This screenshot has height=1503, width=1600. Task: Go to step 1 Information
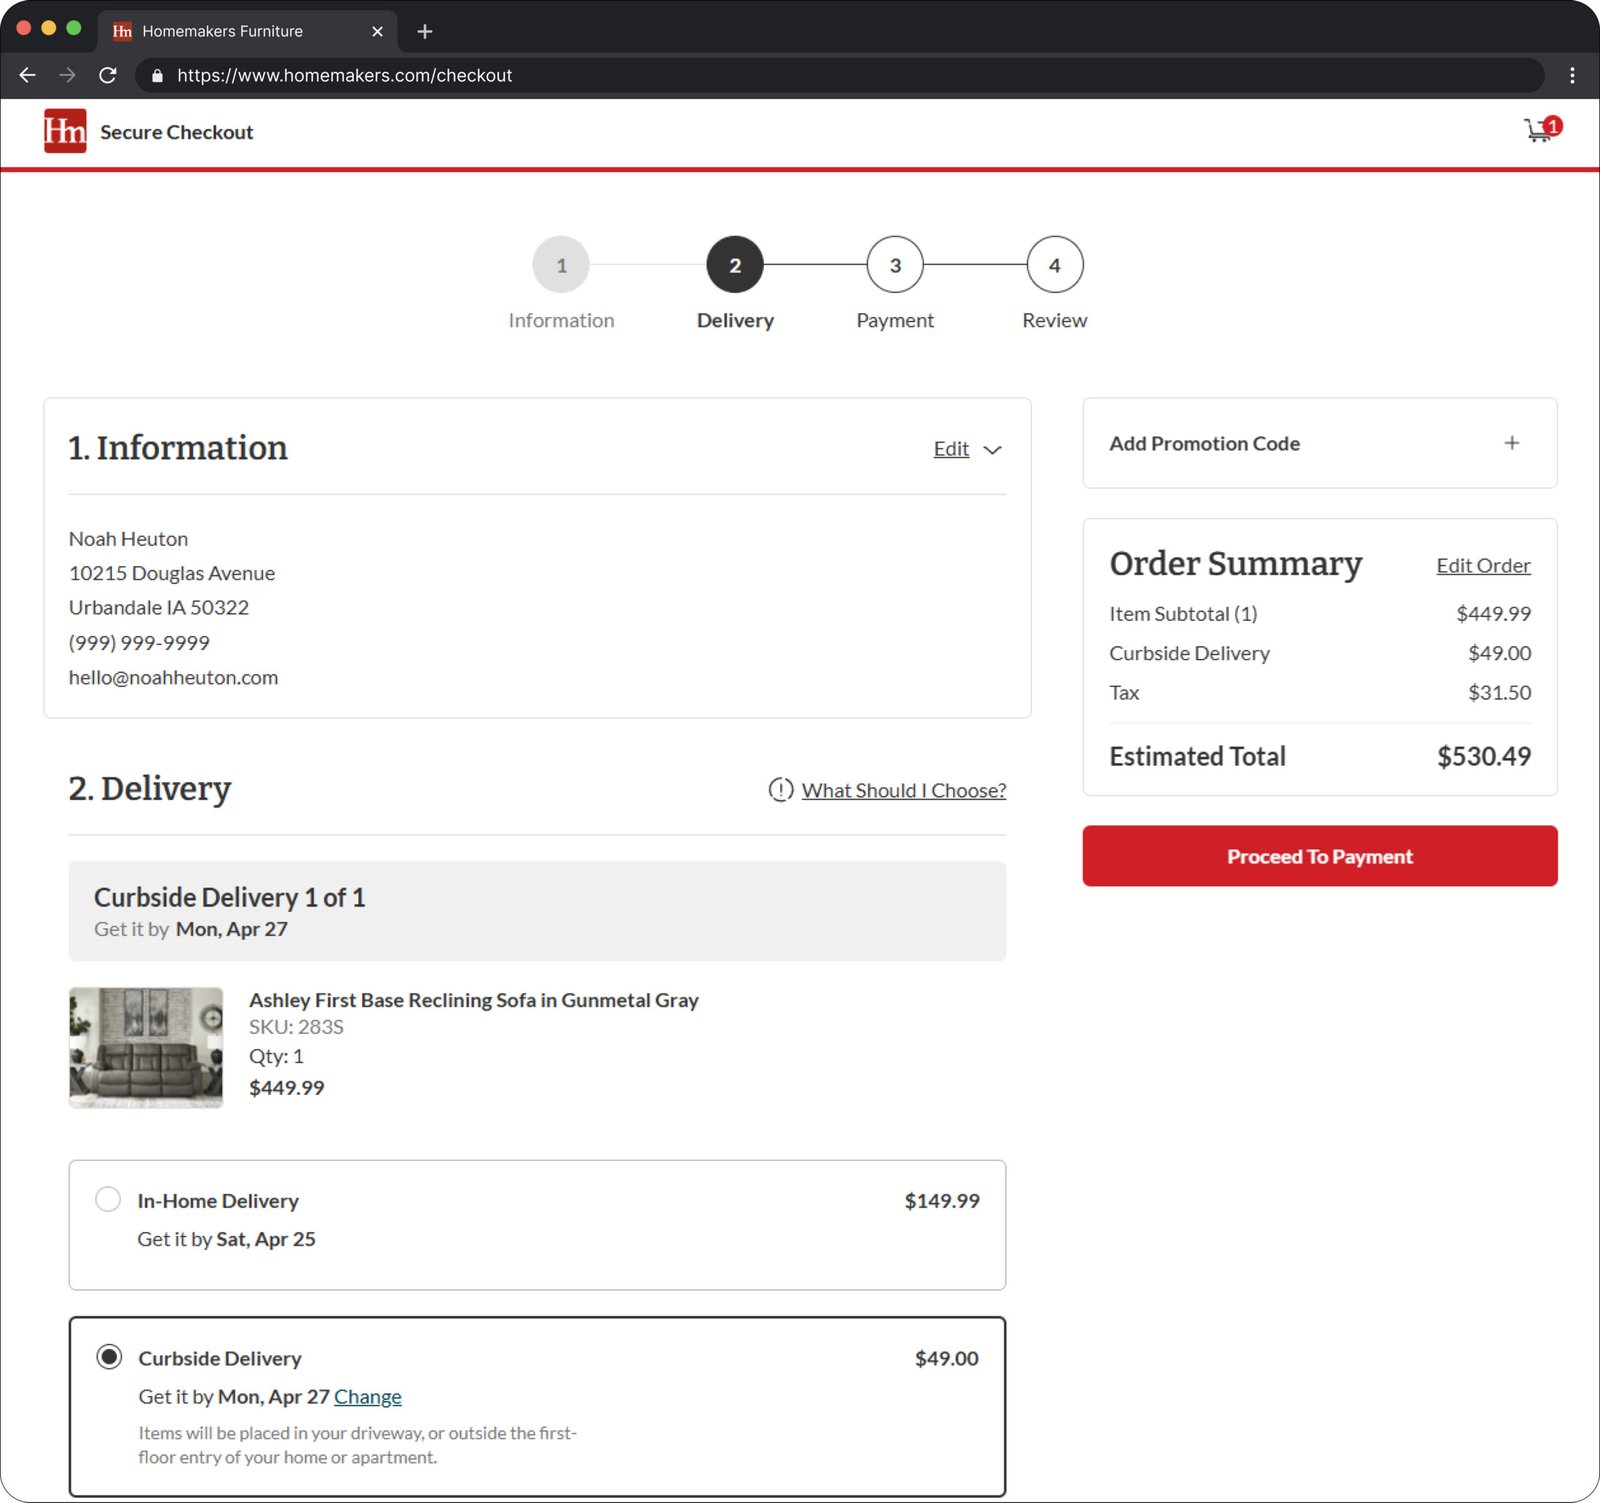(x=561, y=265)
